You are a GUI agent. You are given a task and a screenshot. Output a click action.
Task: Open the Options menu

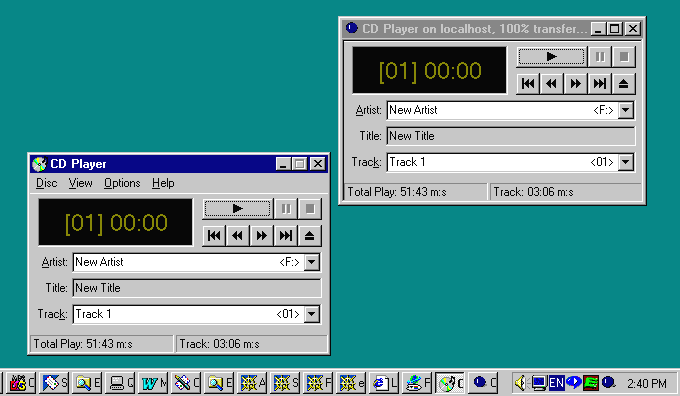click(122, 183)
